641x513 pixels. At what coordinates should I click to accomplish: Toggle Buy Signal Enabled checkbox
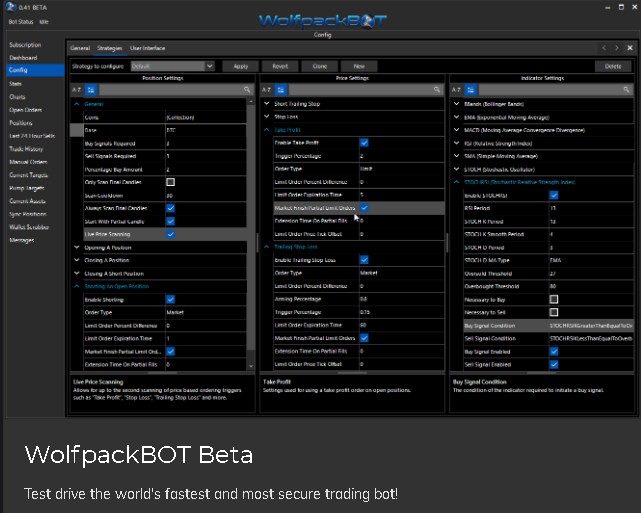click(x=554, y=352)
